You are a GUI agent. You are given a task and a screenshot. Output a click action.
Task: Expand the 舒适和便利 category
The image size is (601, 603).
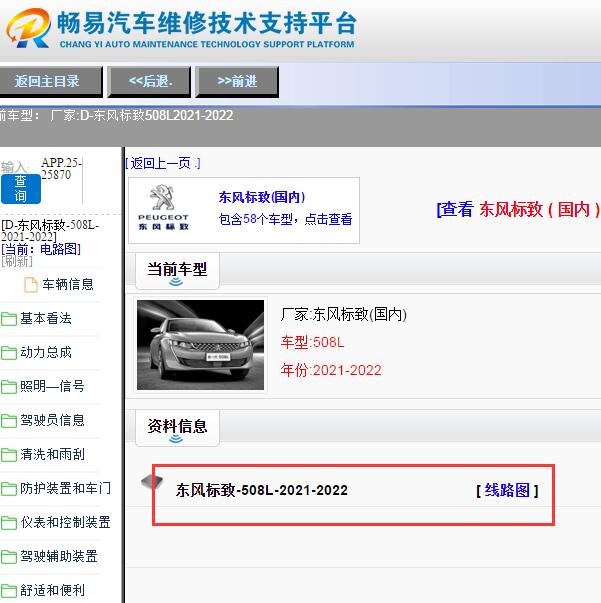pyautogui.click(x=52, y=590)
